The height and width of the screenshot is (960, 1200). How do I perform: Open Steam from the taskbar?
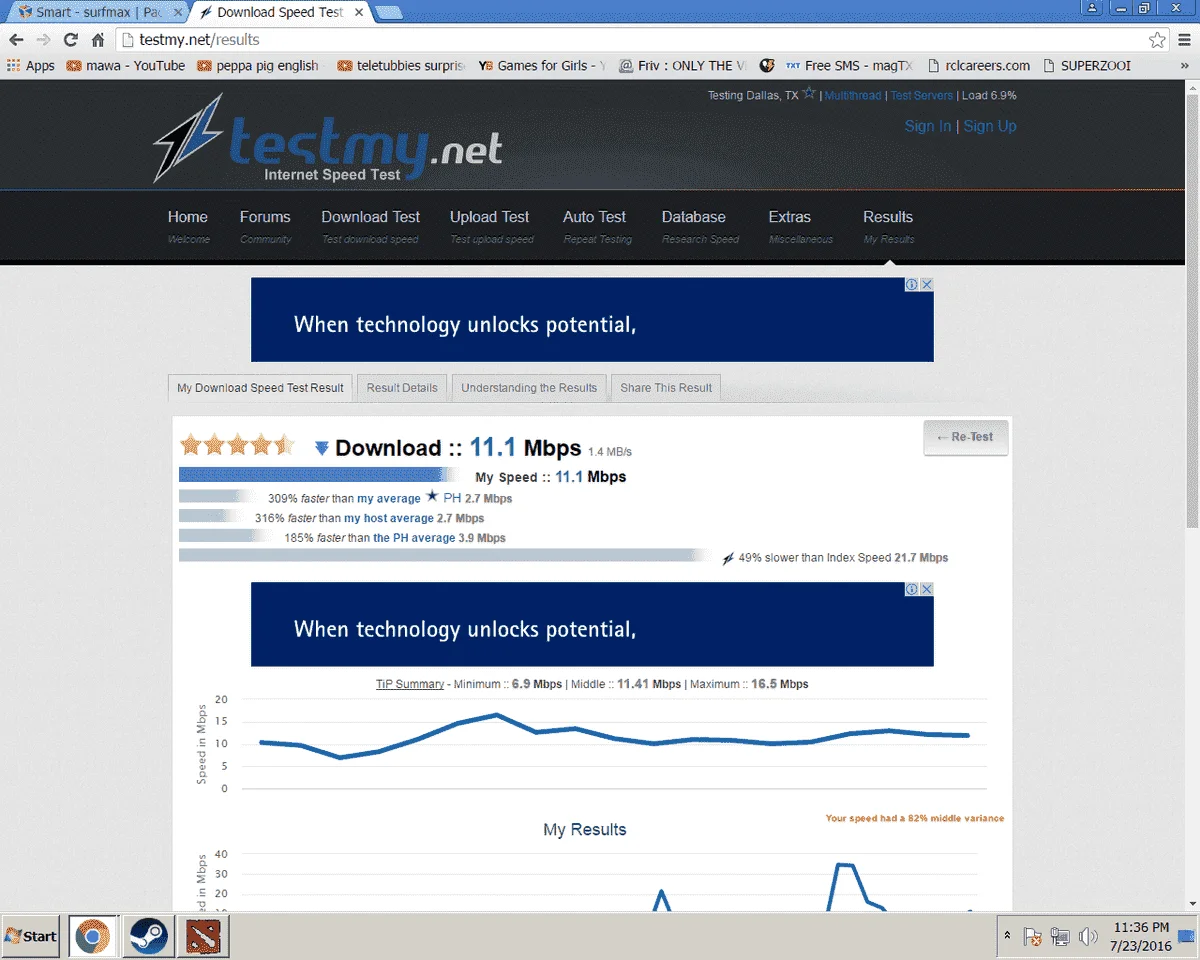click(148, 936)
